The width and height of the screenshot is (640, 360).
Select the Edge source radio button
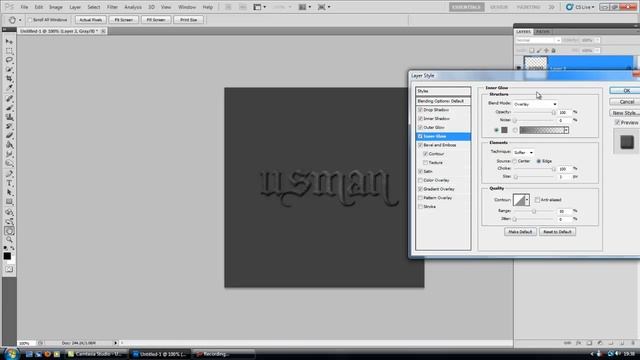pos(539,161)
